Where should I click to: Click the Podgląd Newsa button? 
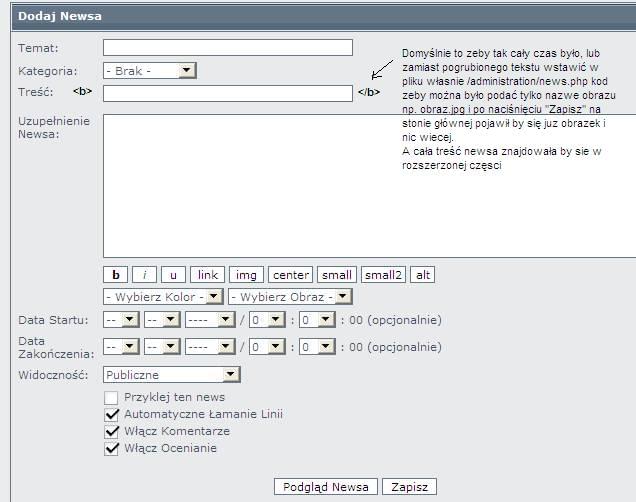coord(326,487)
